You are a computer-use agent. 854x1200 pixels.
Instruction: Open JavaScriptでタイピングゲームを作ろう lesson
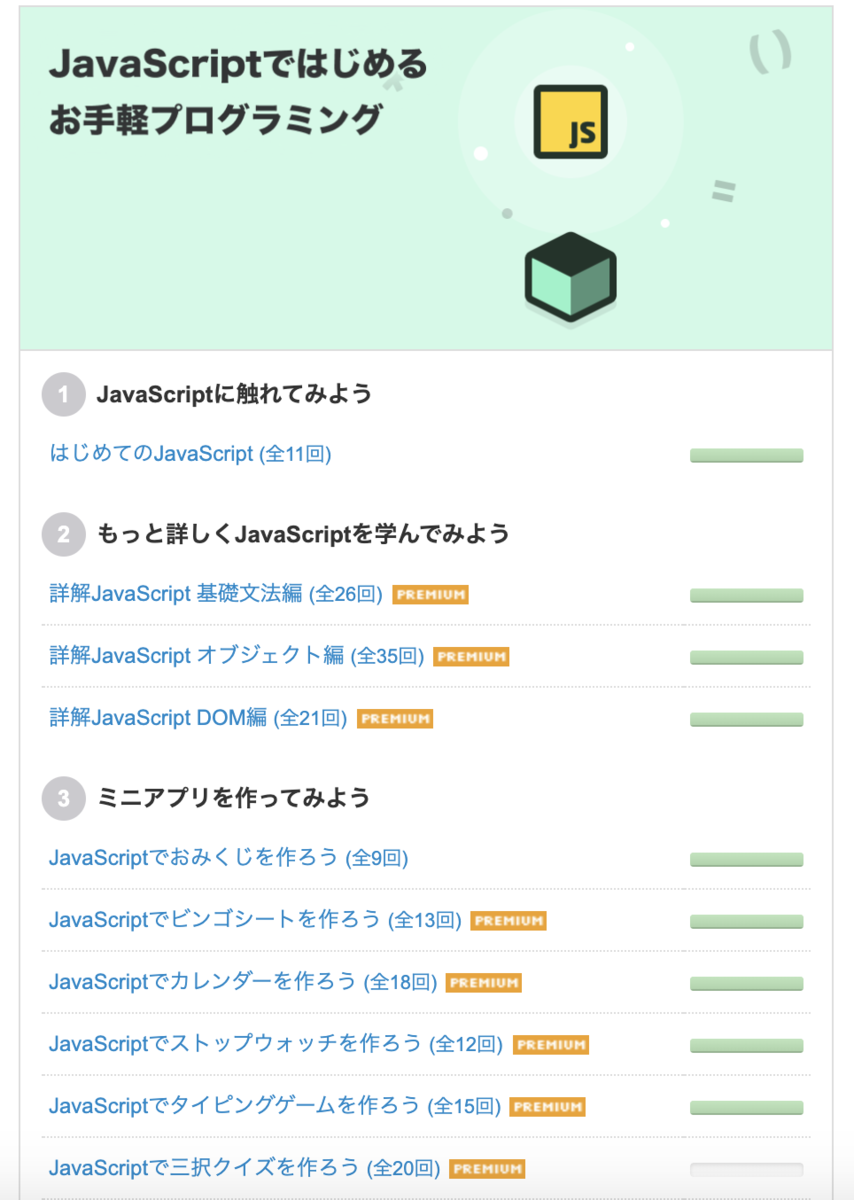274,1106
